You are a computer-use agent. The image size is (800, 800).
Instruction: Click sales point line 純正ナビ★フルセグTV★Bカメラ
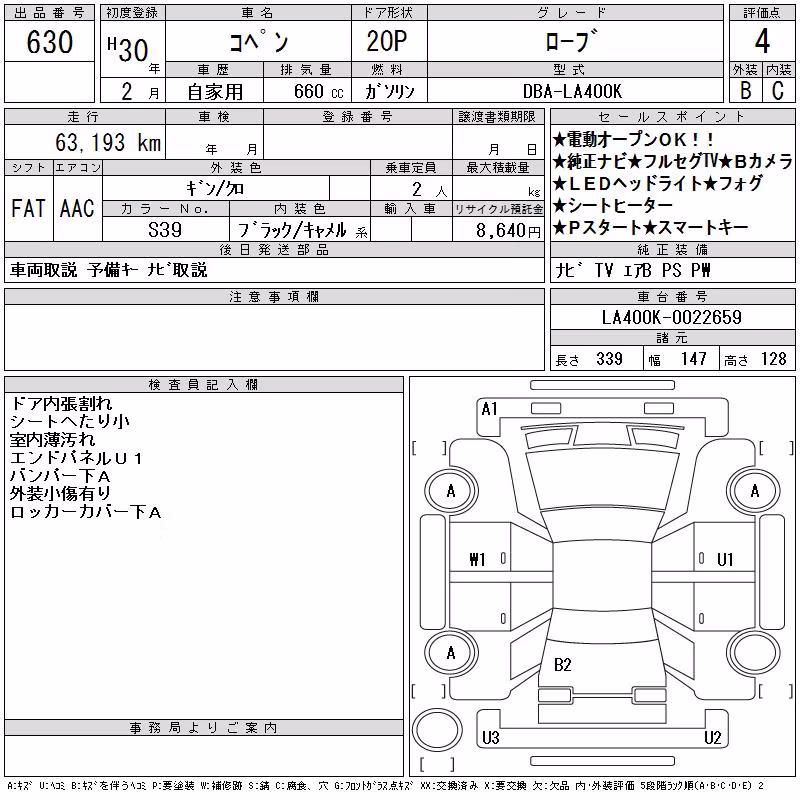click(672, 161)
